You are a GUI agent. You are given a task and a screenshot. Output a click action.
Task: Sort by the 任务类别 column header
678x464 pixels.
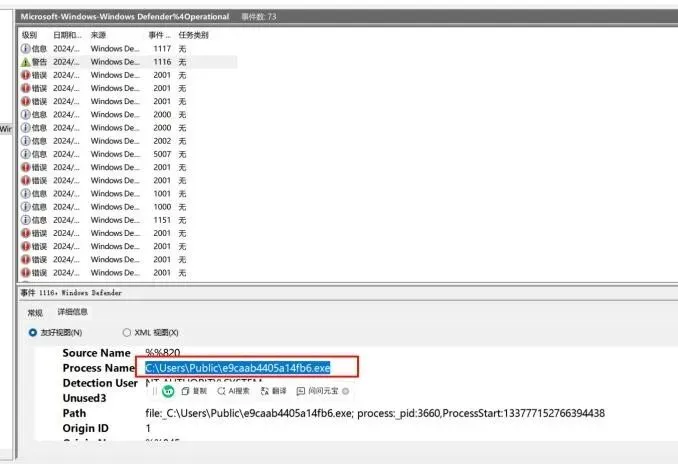[x=193, y=35]
